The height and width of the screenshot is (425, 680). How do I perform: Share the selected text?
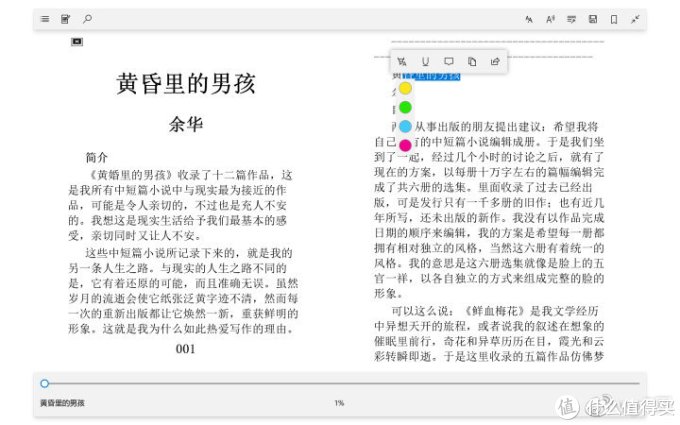pyautogui.click(x=495, y=62)
